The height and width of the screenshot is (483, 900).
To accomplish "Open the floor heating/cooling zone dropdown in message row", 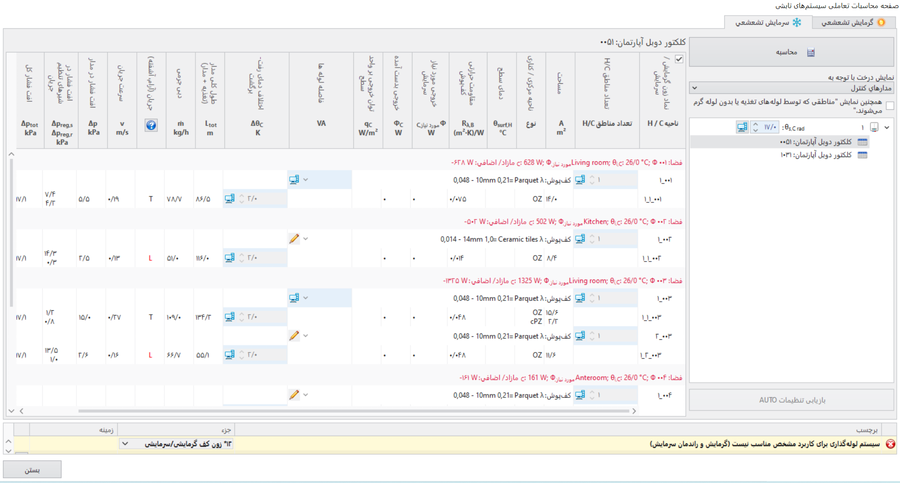I will [x=125, y=444].
